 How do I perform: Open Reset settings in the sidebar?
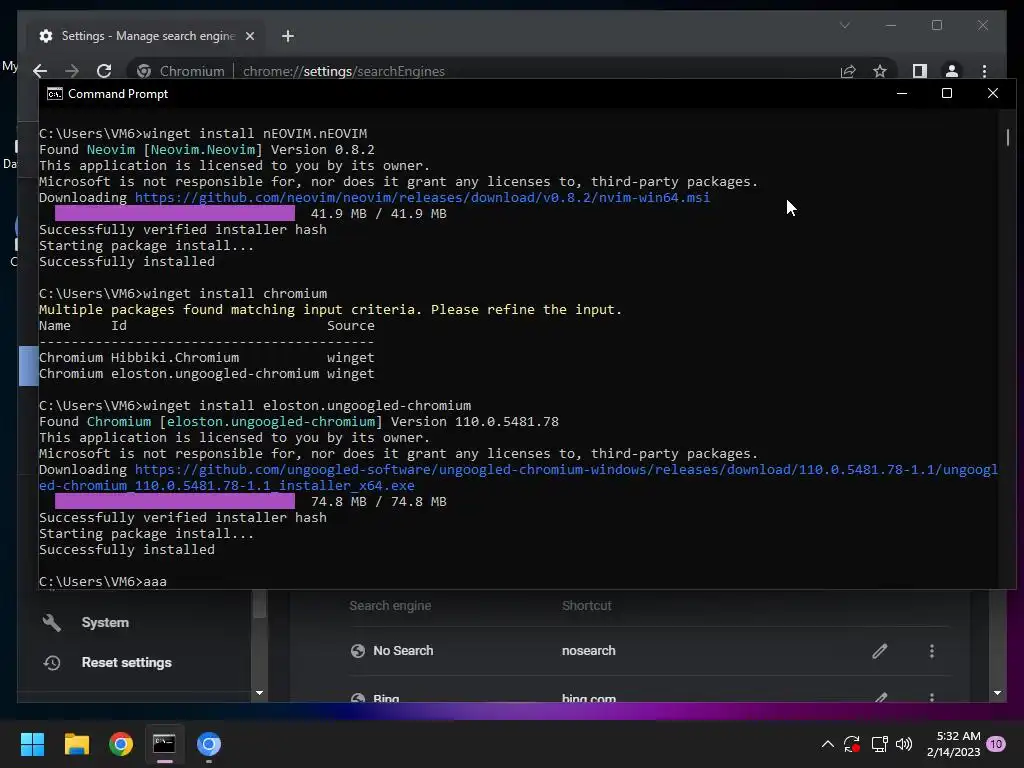126,662
